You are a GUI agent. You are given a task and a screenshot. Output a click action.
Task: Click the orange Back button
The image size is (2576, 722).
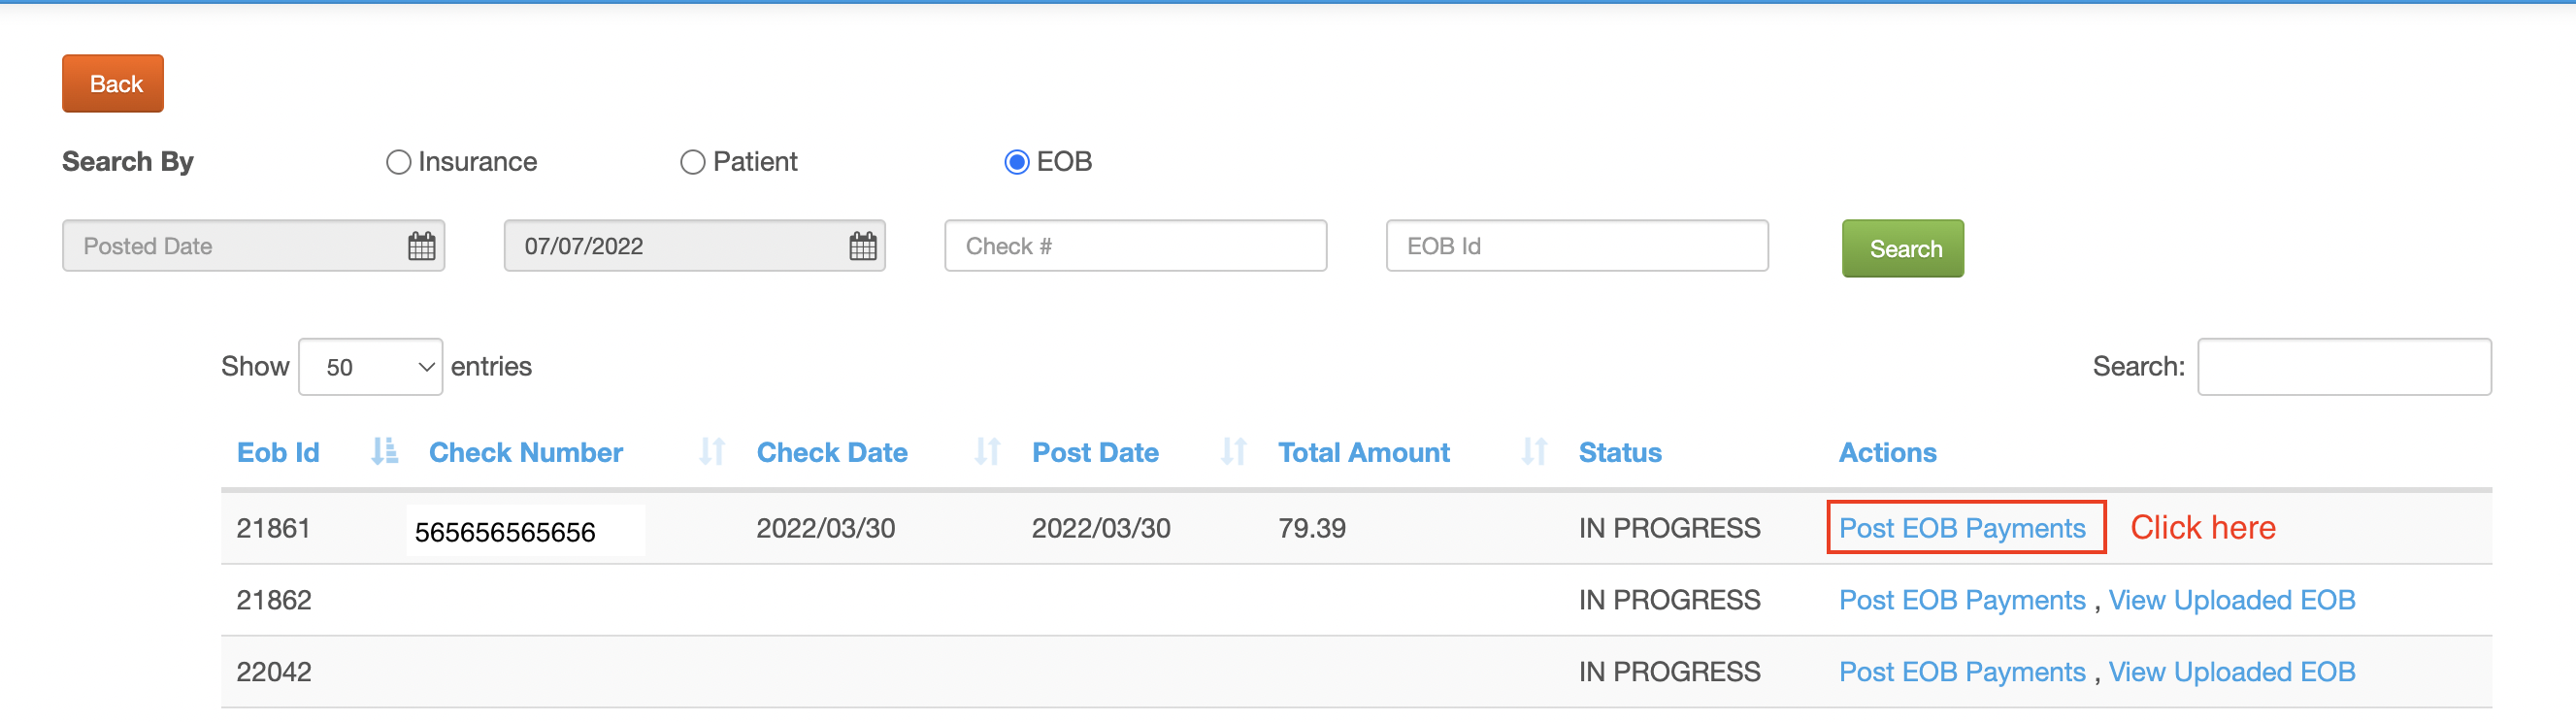[113, 84]
